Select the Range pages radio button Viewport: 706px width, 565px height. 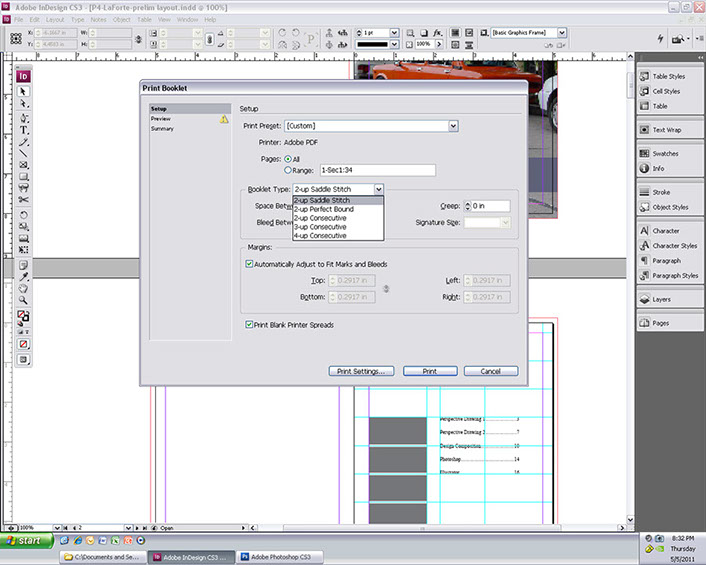(x=288, y=170)
